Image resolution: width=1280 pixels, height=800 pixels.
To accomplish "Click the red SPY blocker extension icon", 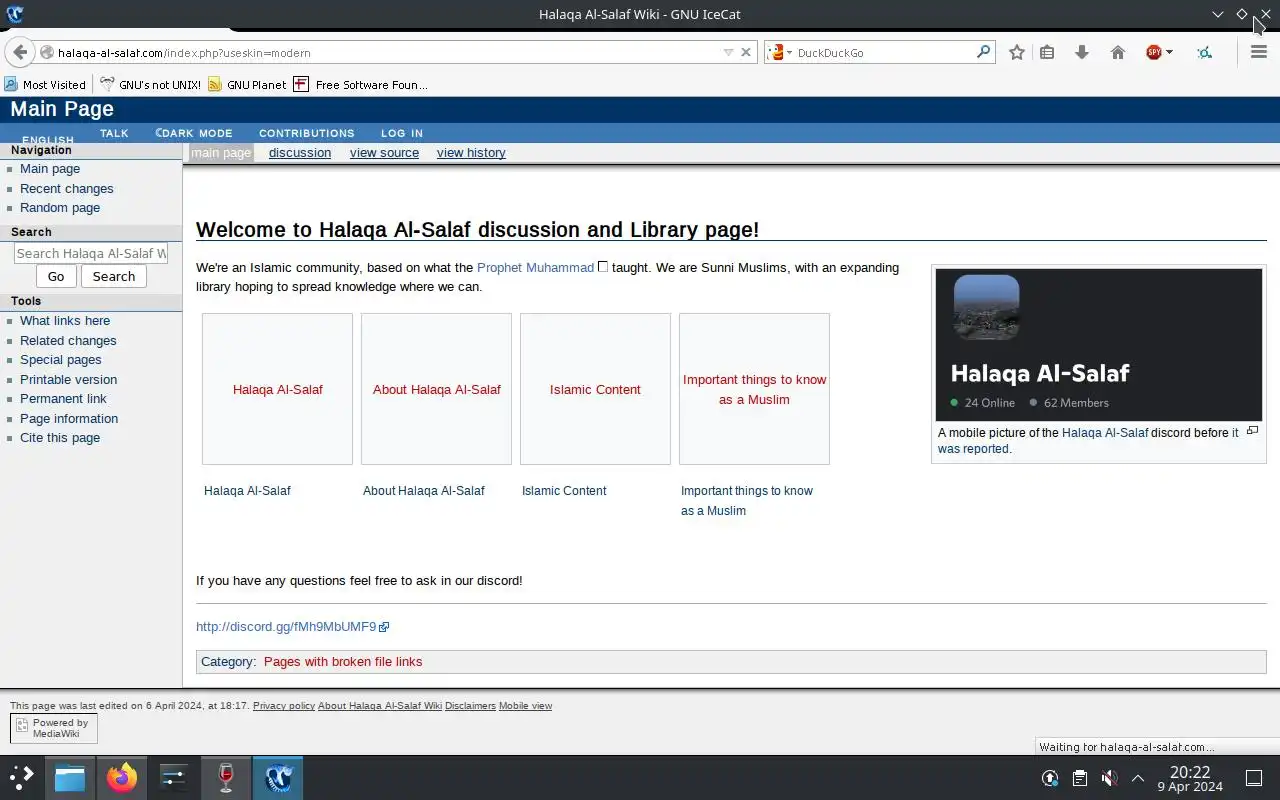I will [1154, 52].
